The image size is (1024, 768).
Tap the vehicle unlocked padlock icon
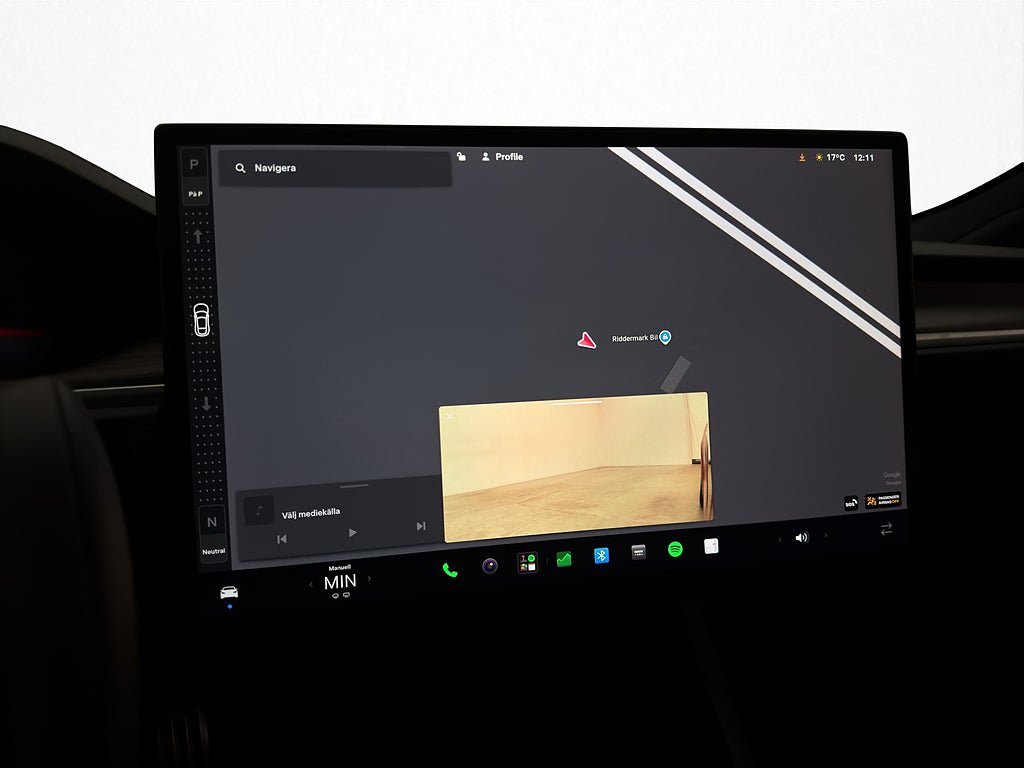click(461, 156)
